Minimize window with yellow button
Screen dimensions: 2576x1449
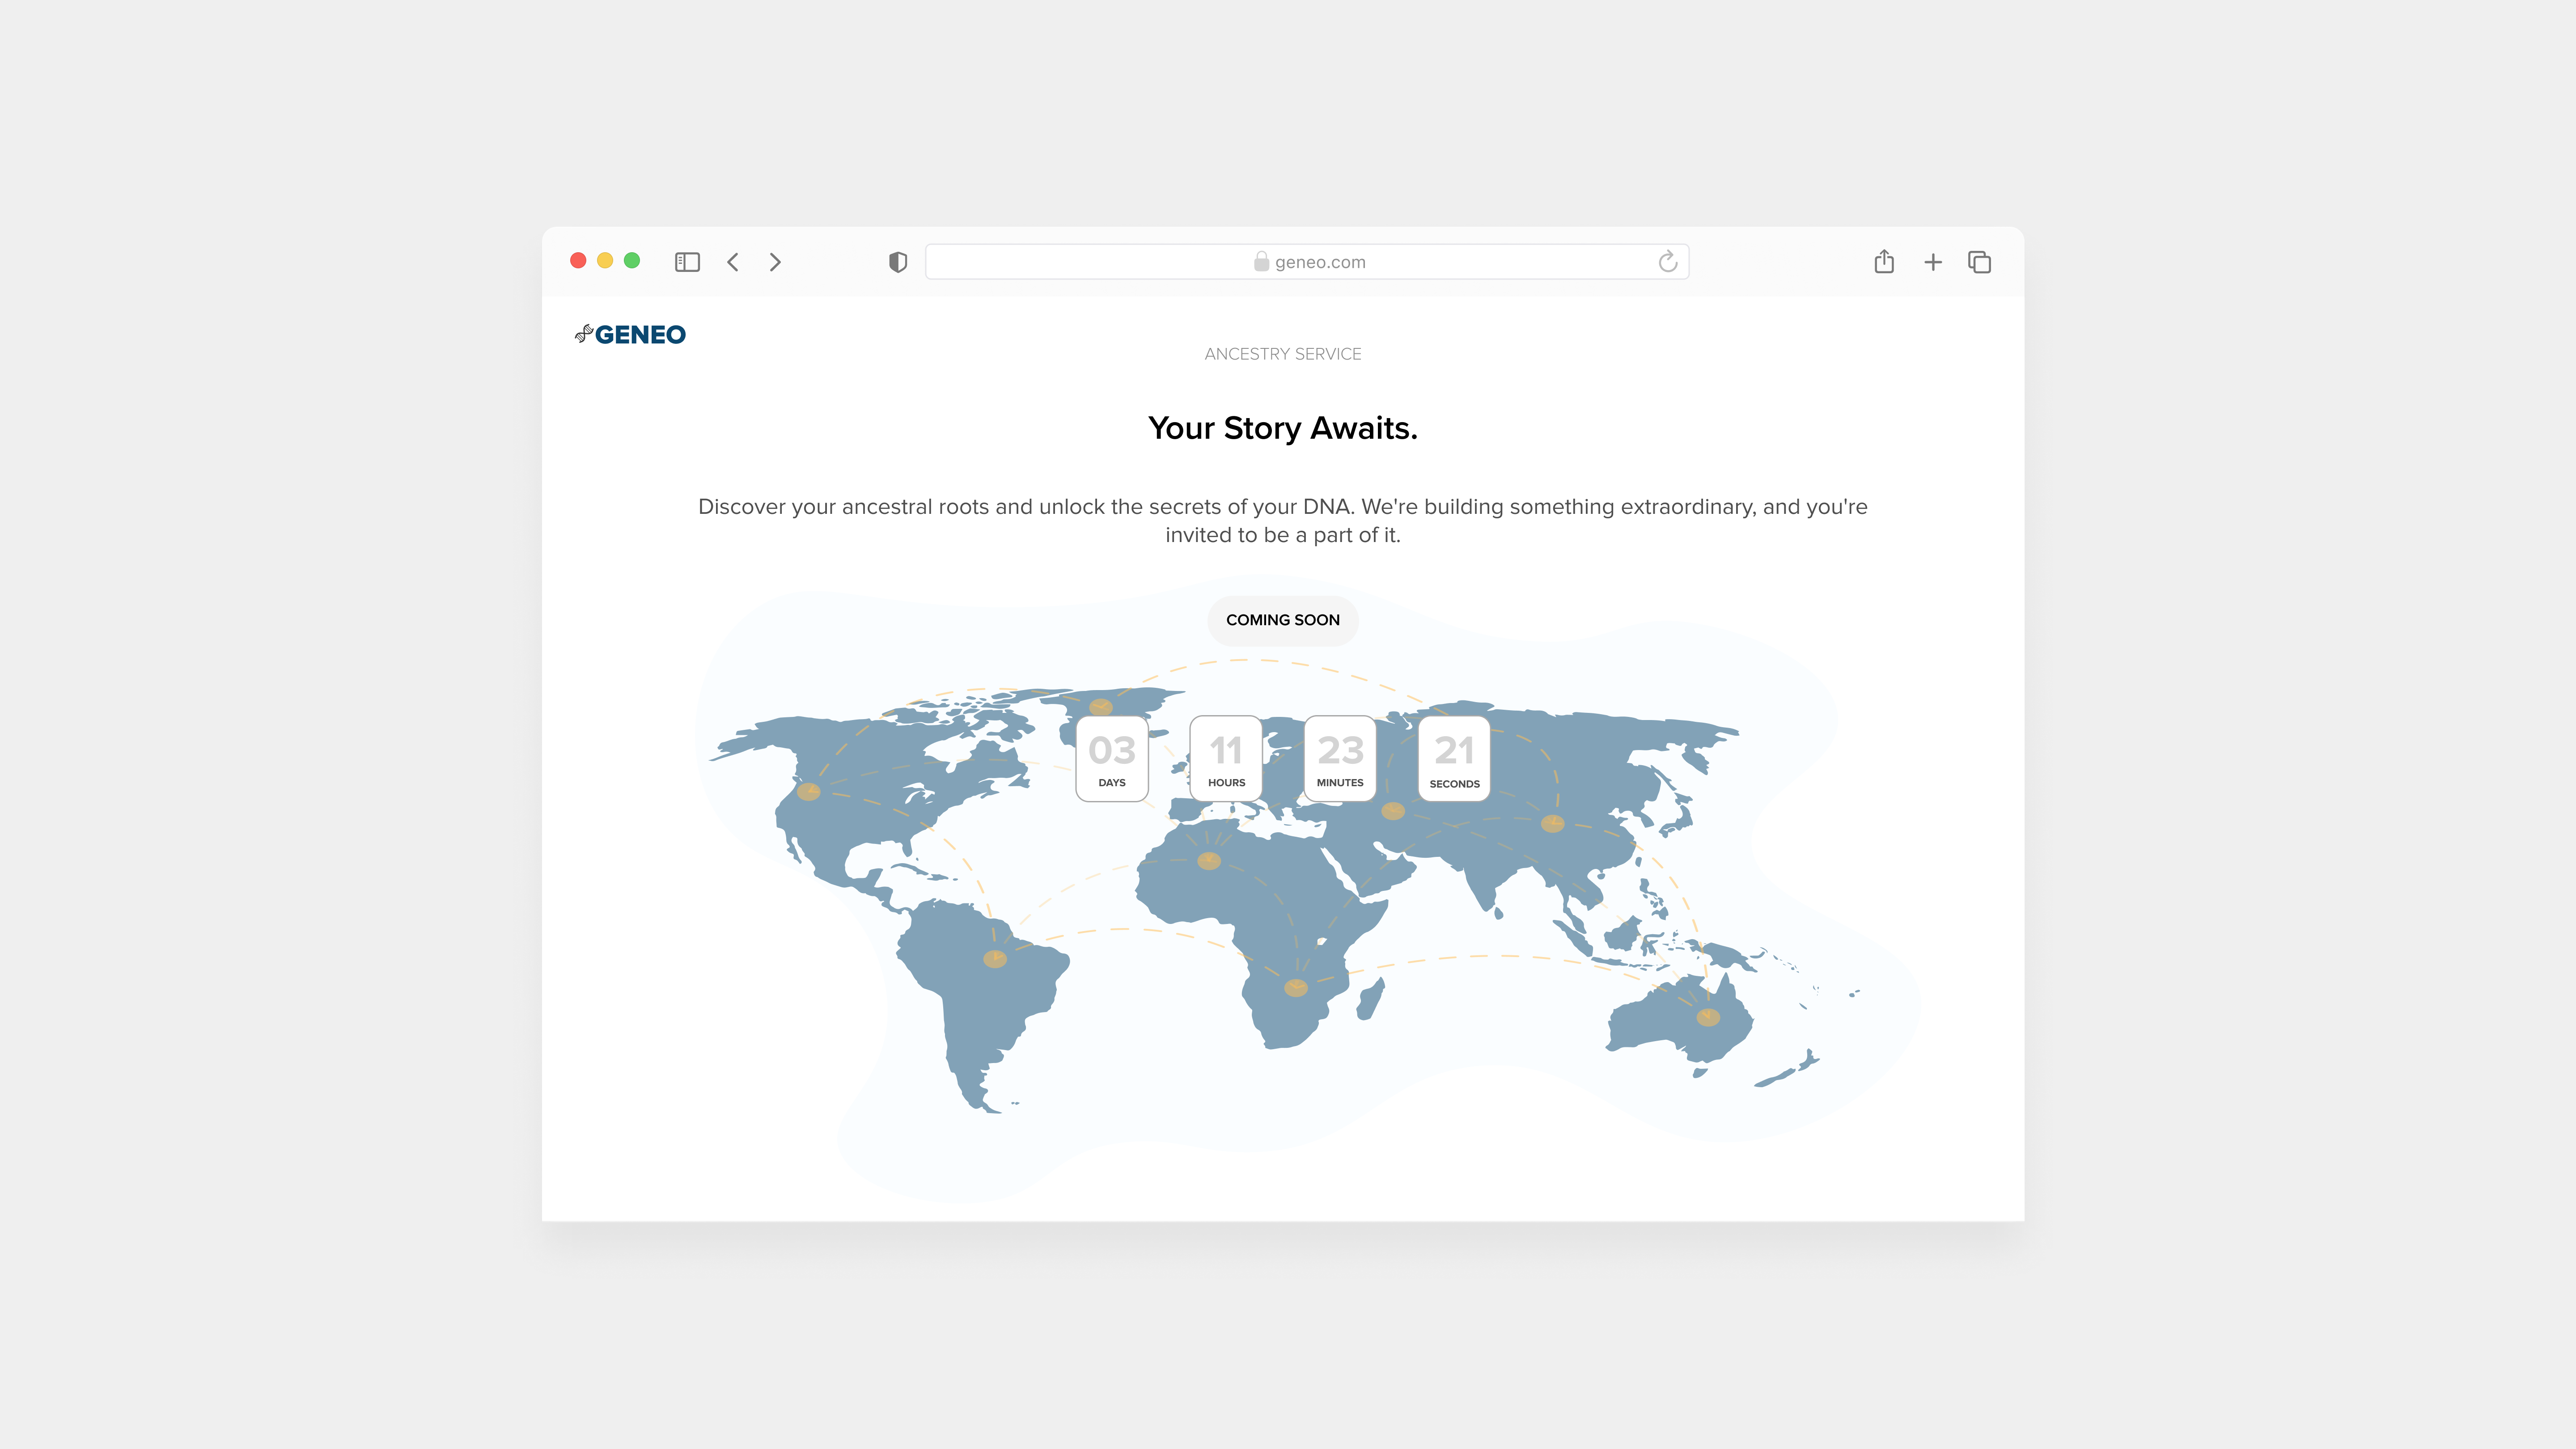[605, 261]
